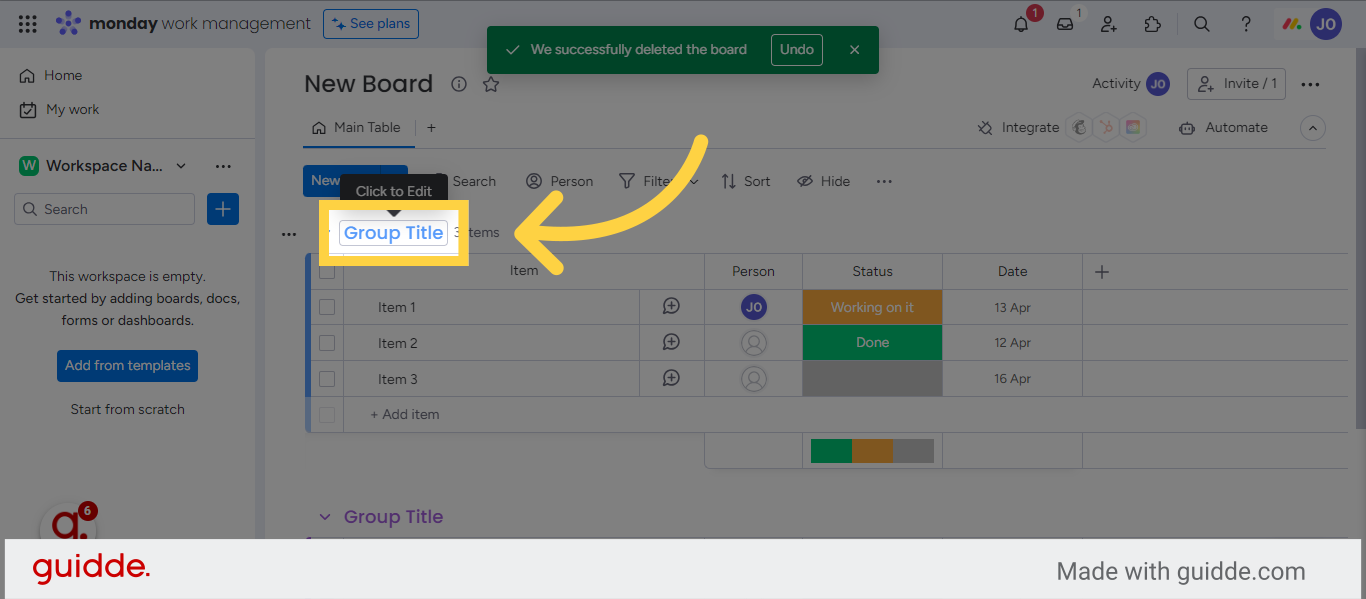Screen dimensions: 1366x599
Task: Click the Integrate plug icon
Action: 985,128
